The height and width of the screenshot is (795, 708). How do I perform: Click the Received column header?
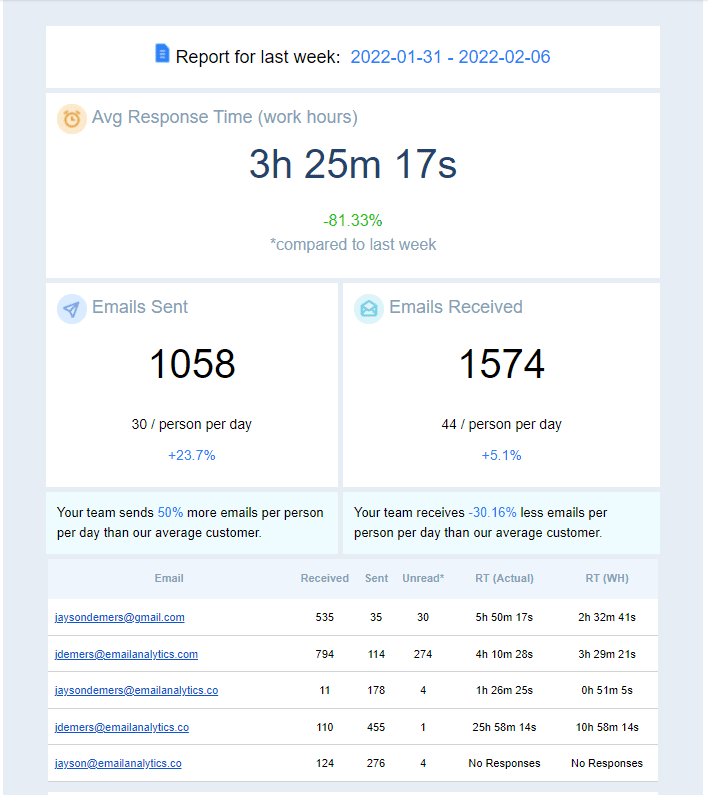click(x=325, y=578)
